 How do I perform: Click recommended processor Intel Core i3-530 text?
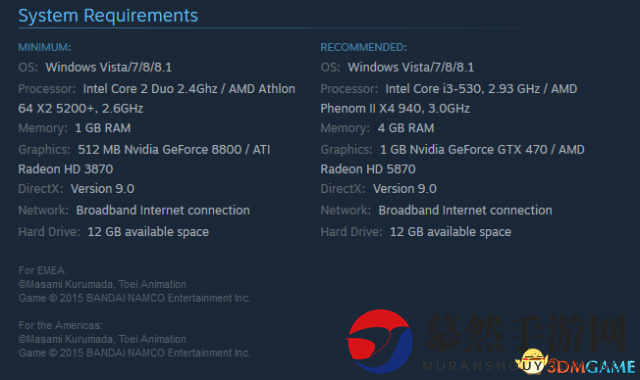433,89
